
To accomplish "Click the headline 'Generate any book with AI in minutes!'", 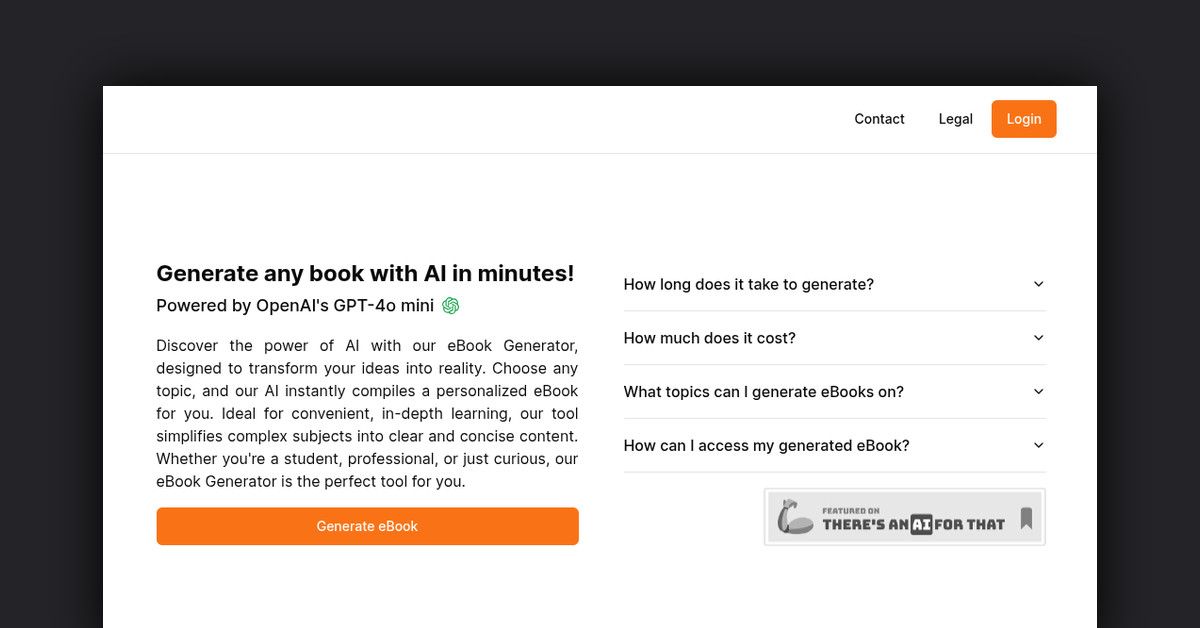I will click(365, 273).
